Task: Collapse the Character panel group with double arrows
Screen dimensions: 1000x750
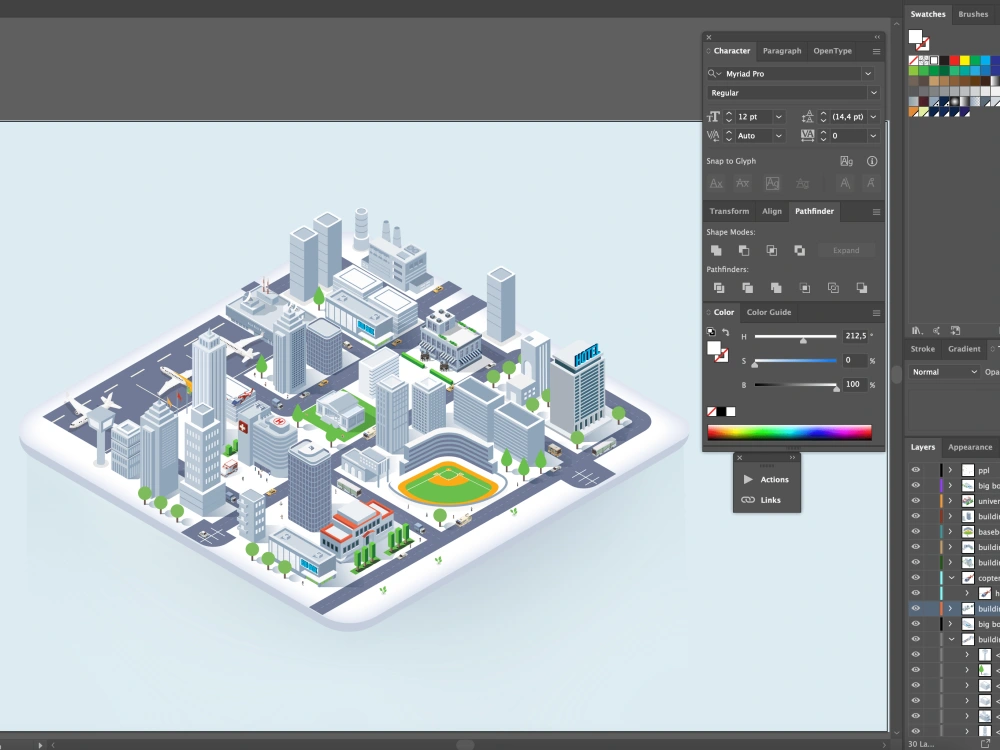Action: click(x=877, y=37)
